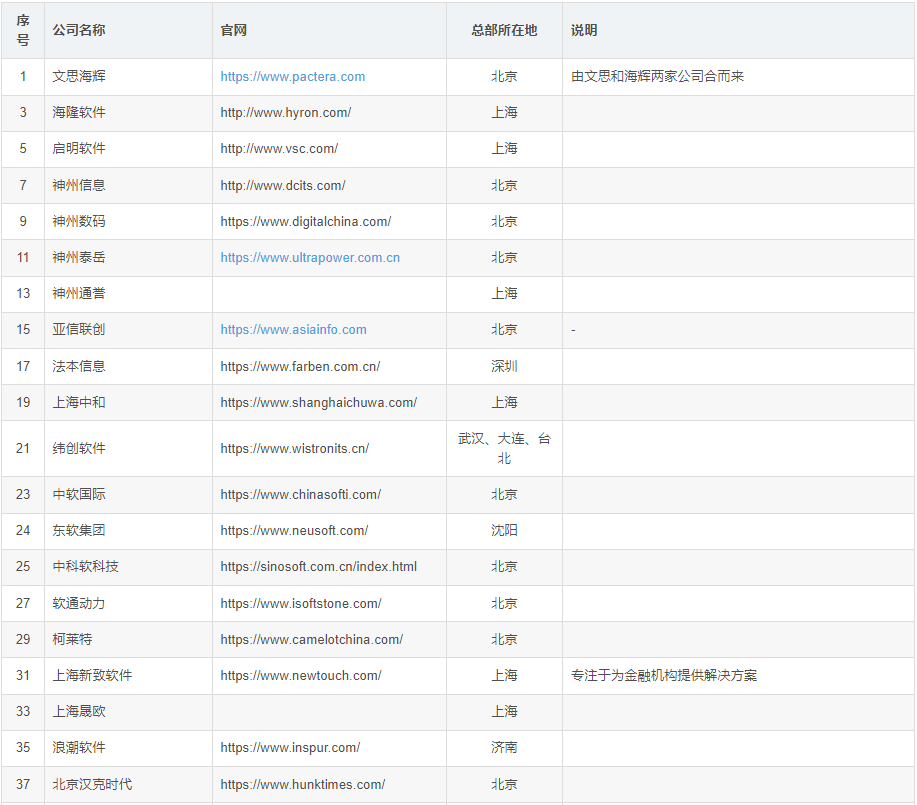Click the 序号 column header
The image size is (917, 805).
click(23, 30)
